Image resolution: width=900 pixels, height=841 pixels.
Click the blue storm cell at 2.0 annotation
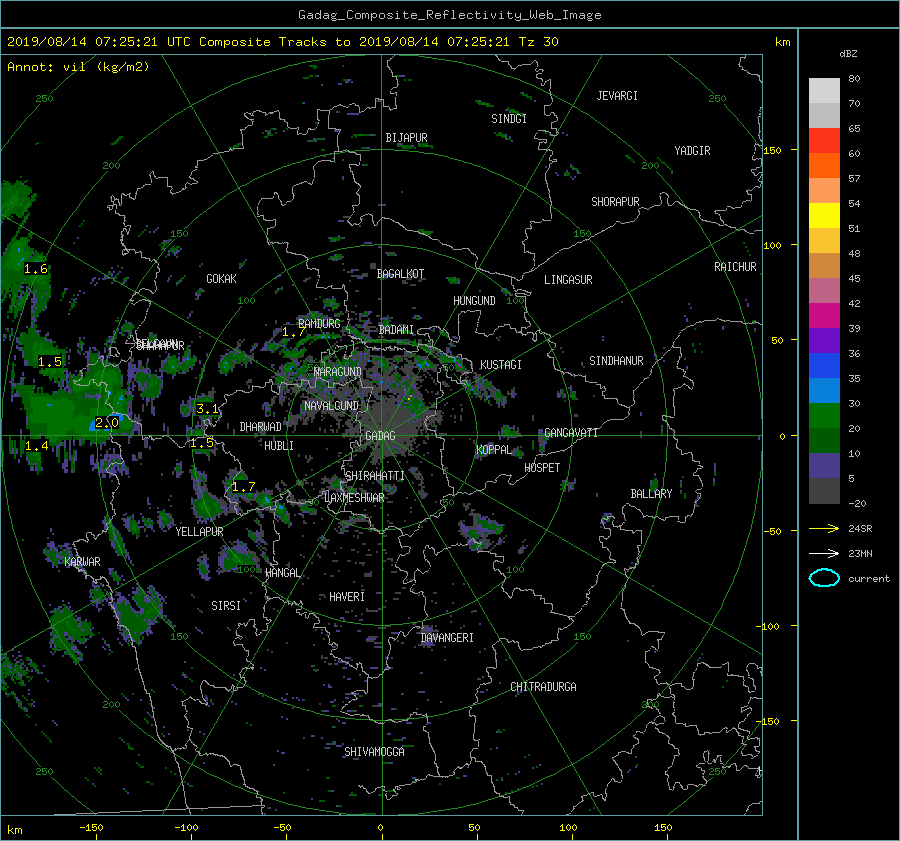pos(106,423)
